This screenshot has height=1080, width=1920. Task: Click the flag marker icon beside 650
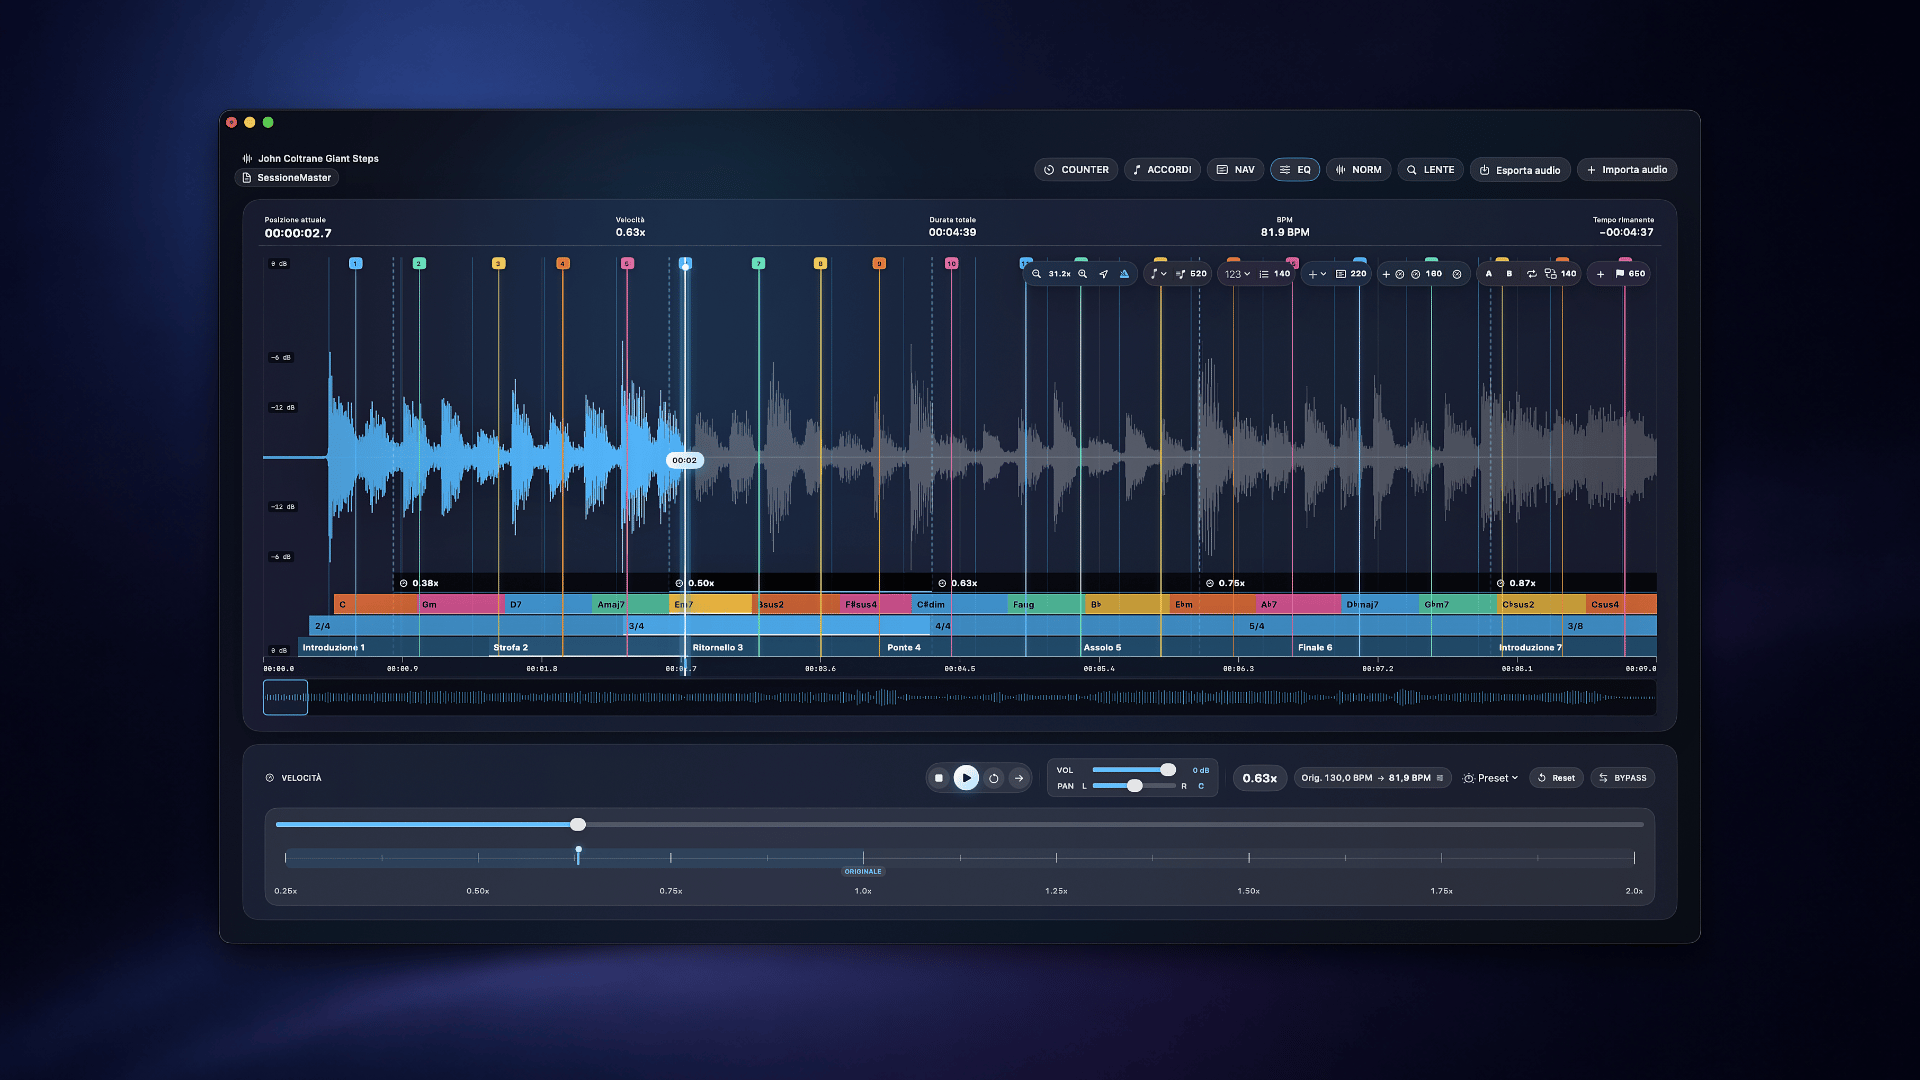click(1620, 274)
